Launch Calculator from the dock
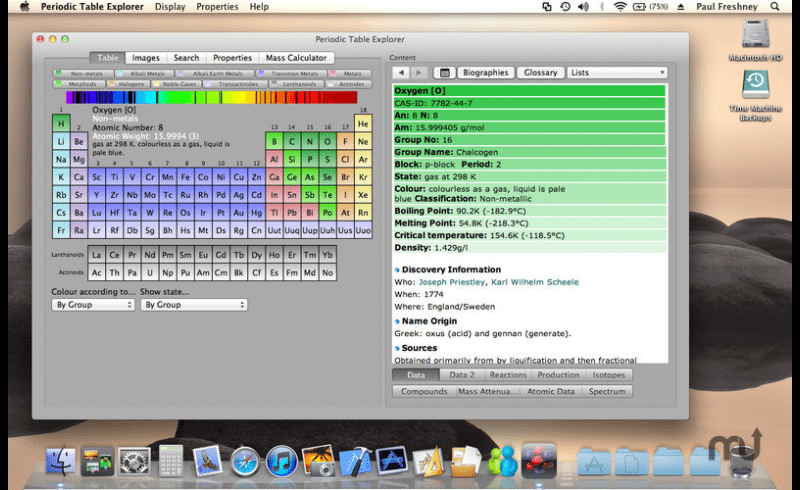This screenshot has height=490, width=800. coord(170,461)
